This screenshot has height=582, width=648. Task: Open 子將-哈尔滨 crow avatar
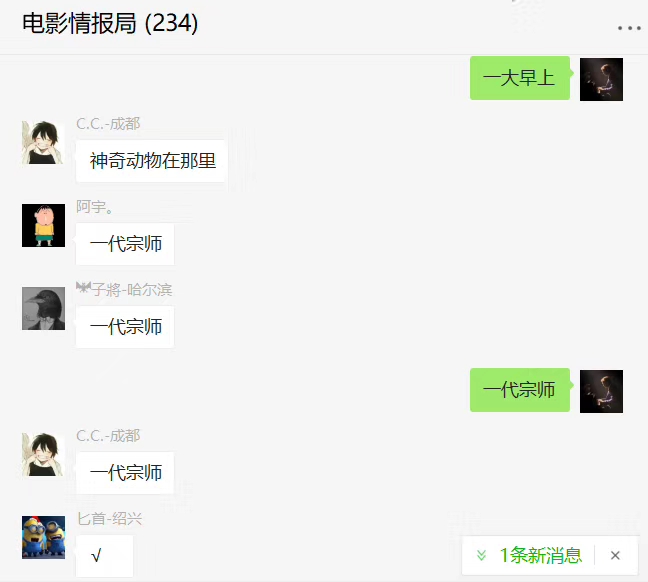pos(43,308)
